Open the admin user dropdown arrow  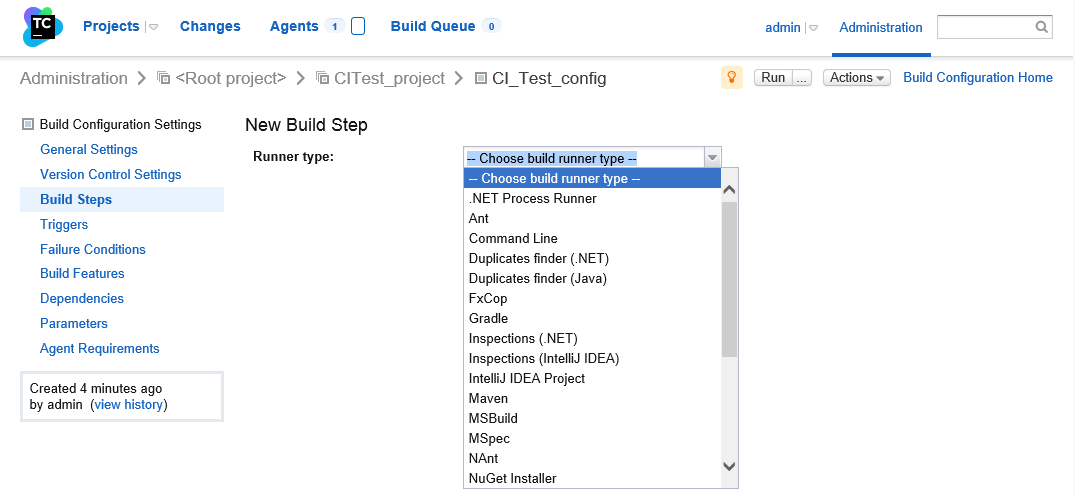coord(813,28)
